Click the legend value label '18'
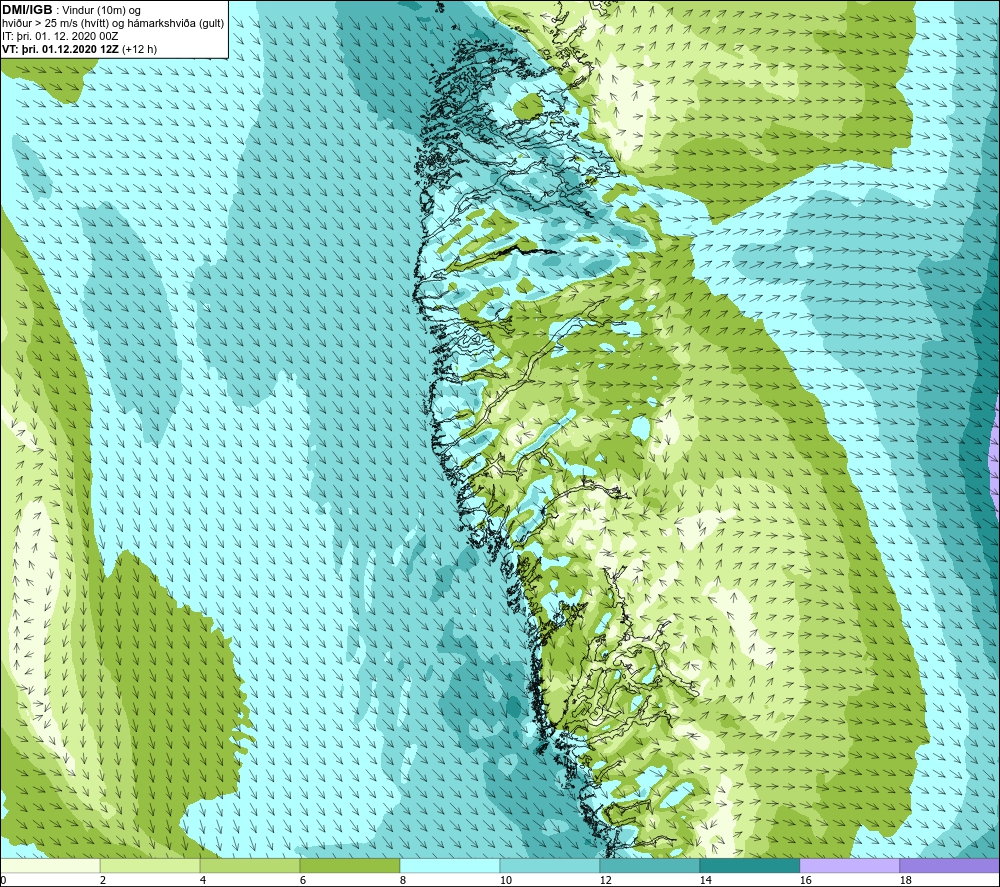The height and width of the screenshot is (887, 1000). click(x=905, y=880)
